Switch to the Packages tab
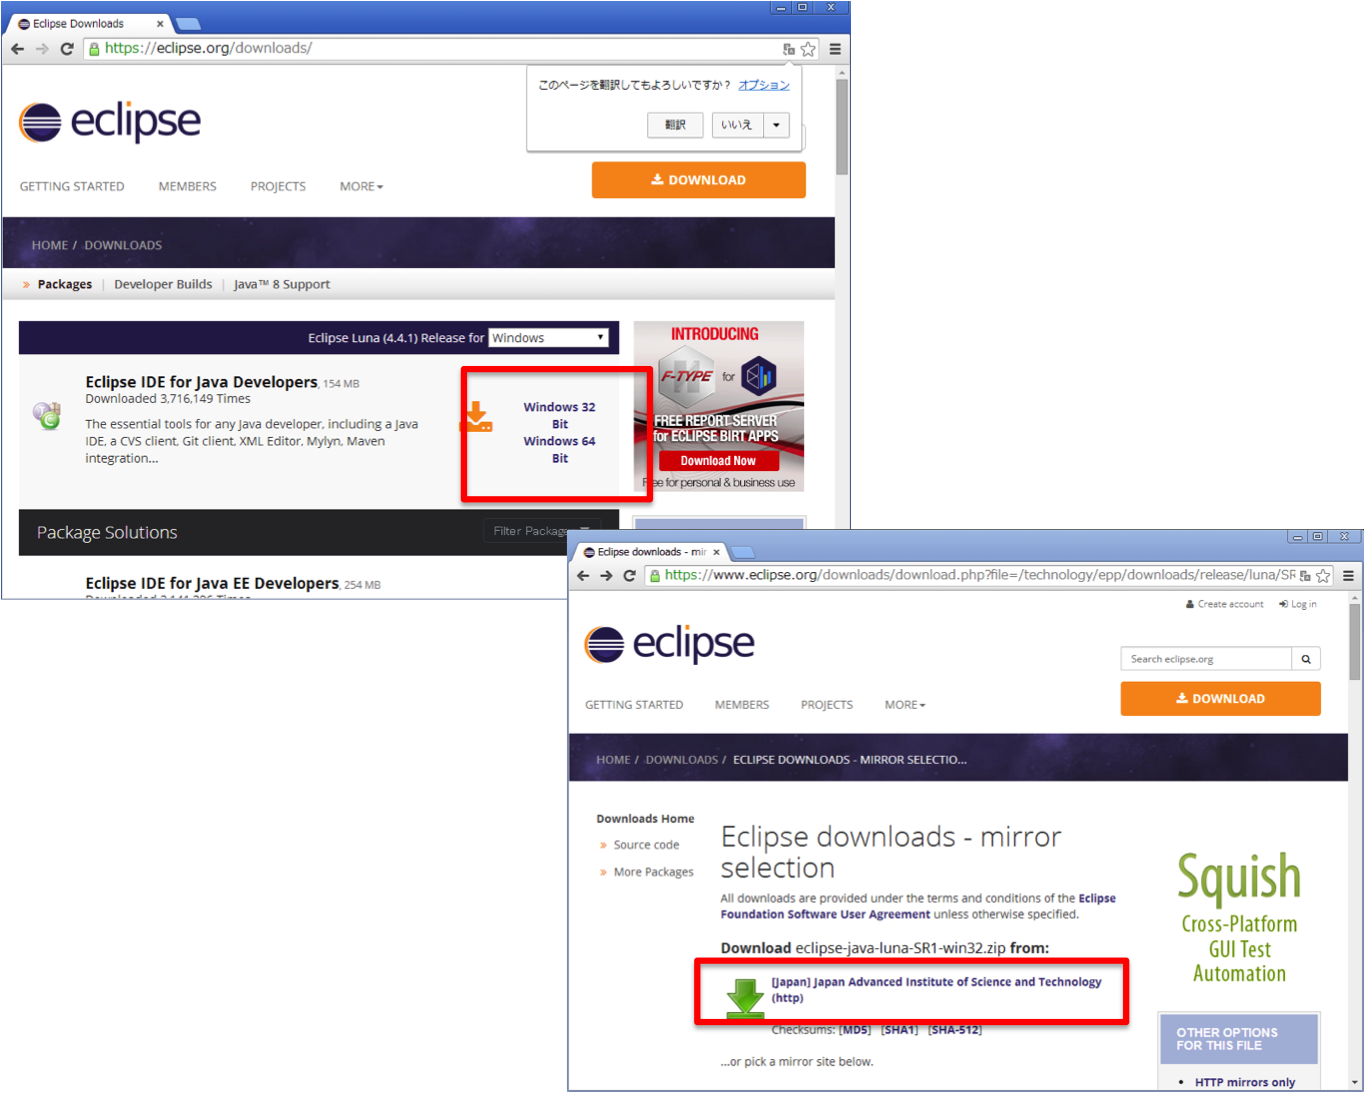Viewport: 1365px width, 1093px height. click(65, 284)
